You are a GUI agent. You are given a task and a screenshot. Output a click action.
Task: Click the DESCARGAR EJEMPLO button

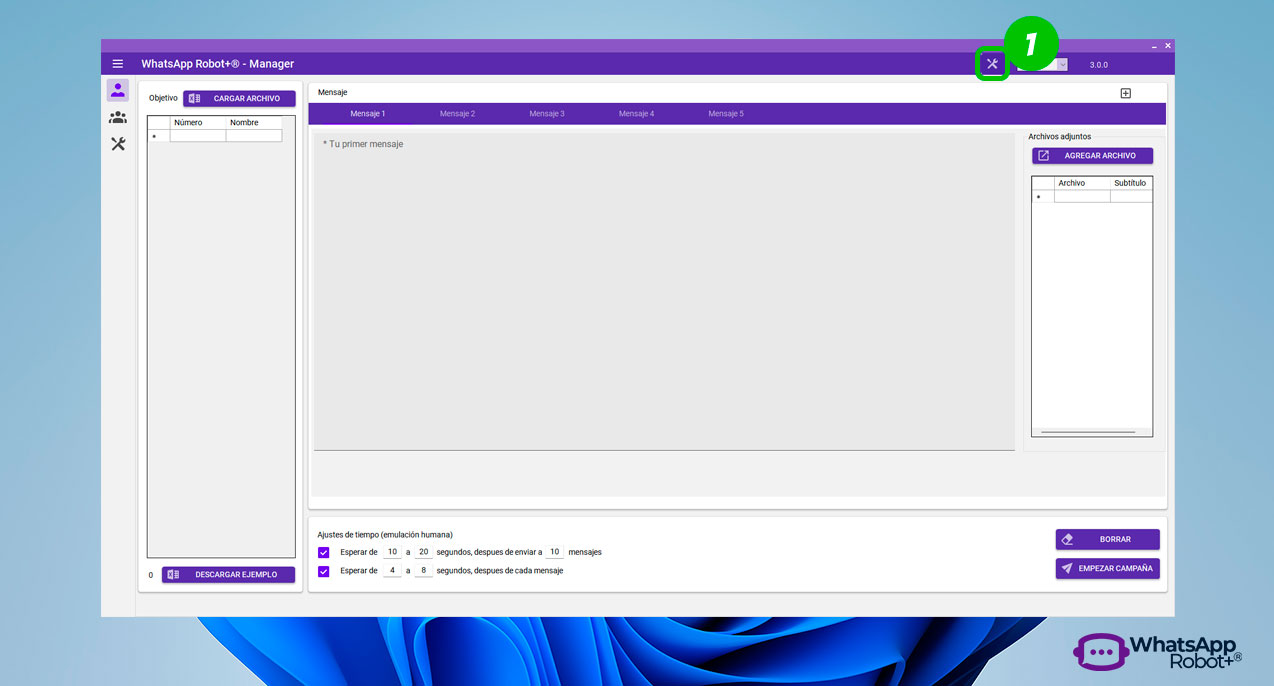(x=228, y=574)
